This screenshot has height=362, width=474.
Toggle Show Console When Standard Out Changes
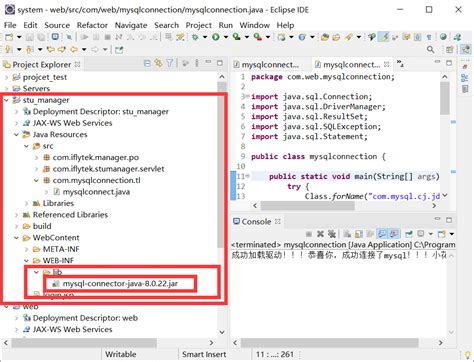pos(382,234)
